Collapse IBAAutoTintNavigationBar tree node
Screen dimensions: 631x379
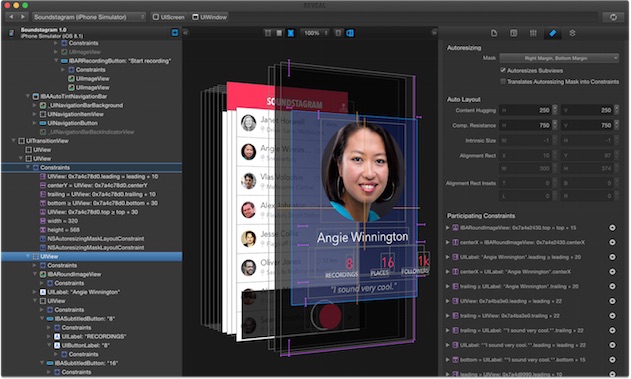pyautogui.click(x=28, y=96)
